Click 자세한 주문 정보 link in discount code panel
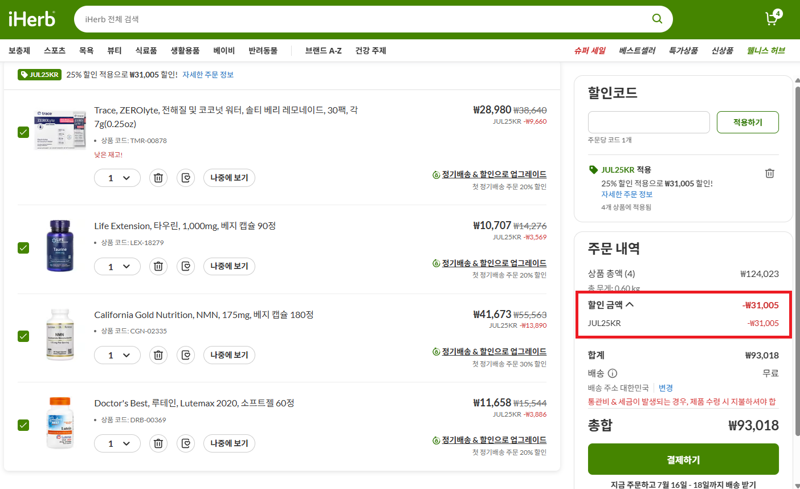Image resolution: width=800 pixels, height=489 pixels. pos(627,194)
